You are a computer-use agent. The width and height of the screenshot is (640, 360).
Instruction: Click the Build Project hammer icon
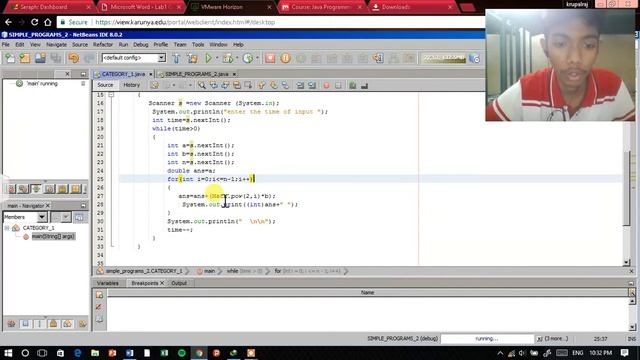[176, 58]
